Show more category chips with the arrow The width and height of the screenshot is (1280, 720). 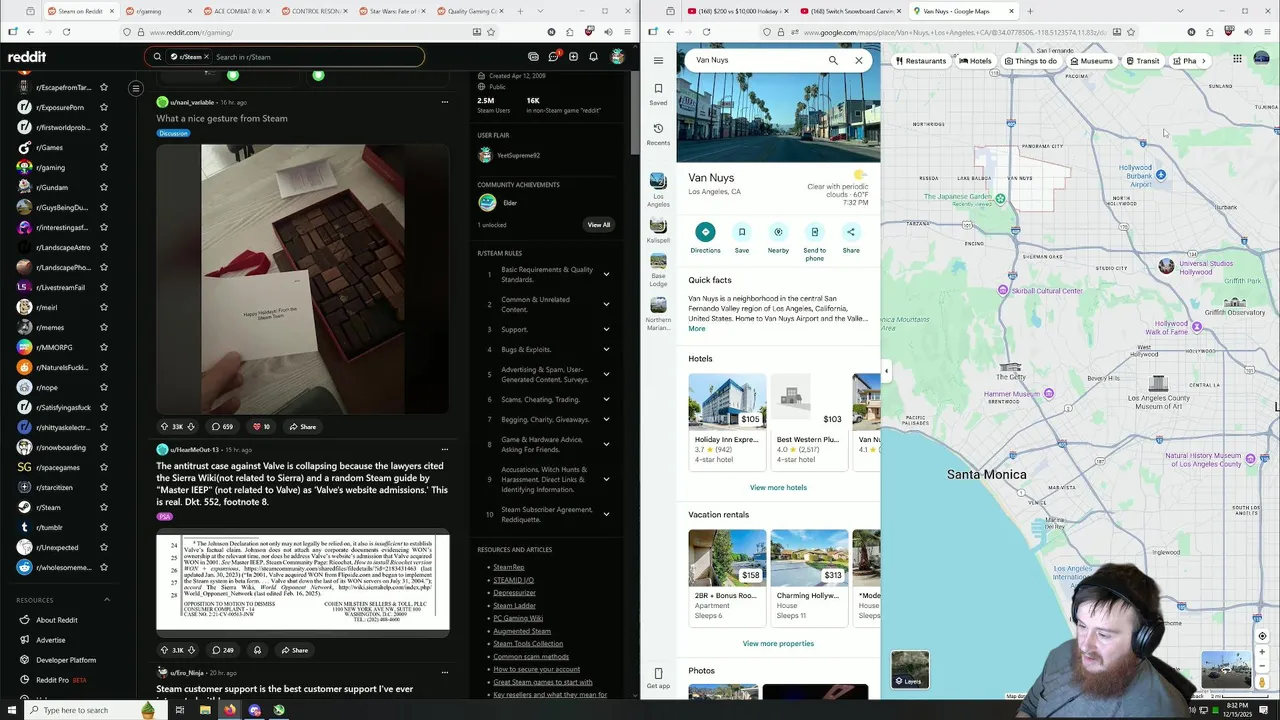1204,61
